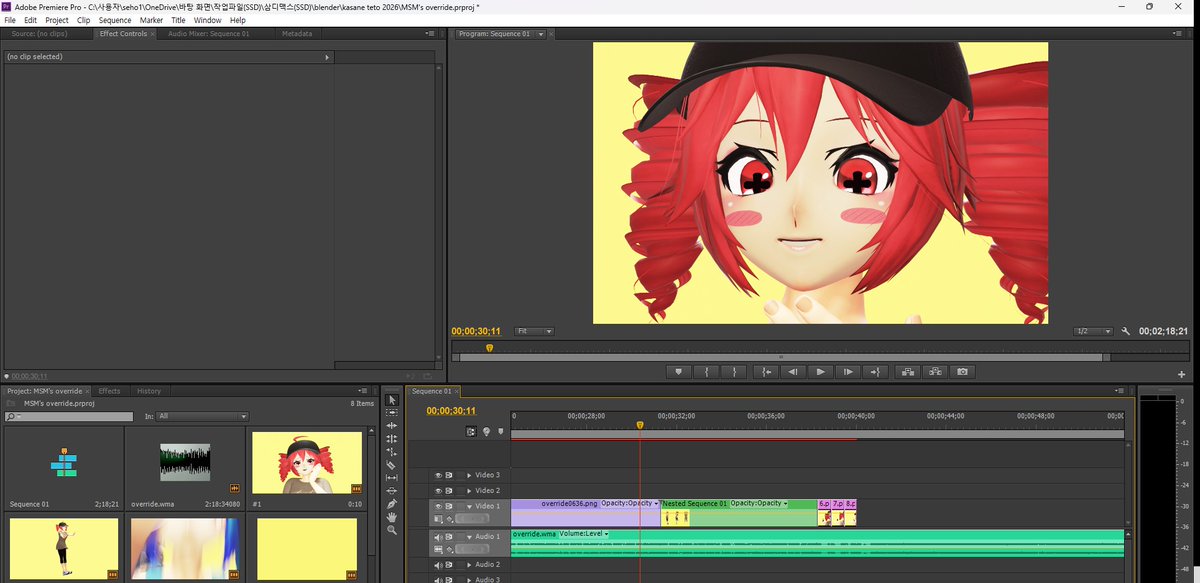Open the button editor plus icon
Image resolution: width=1200 pixels, height=583 pixels.
pos(1182,374)
